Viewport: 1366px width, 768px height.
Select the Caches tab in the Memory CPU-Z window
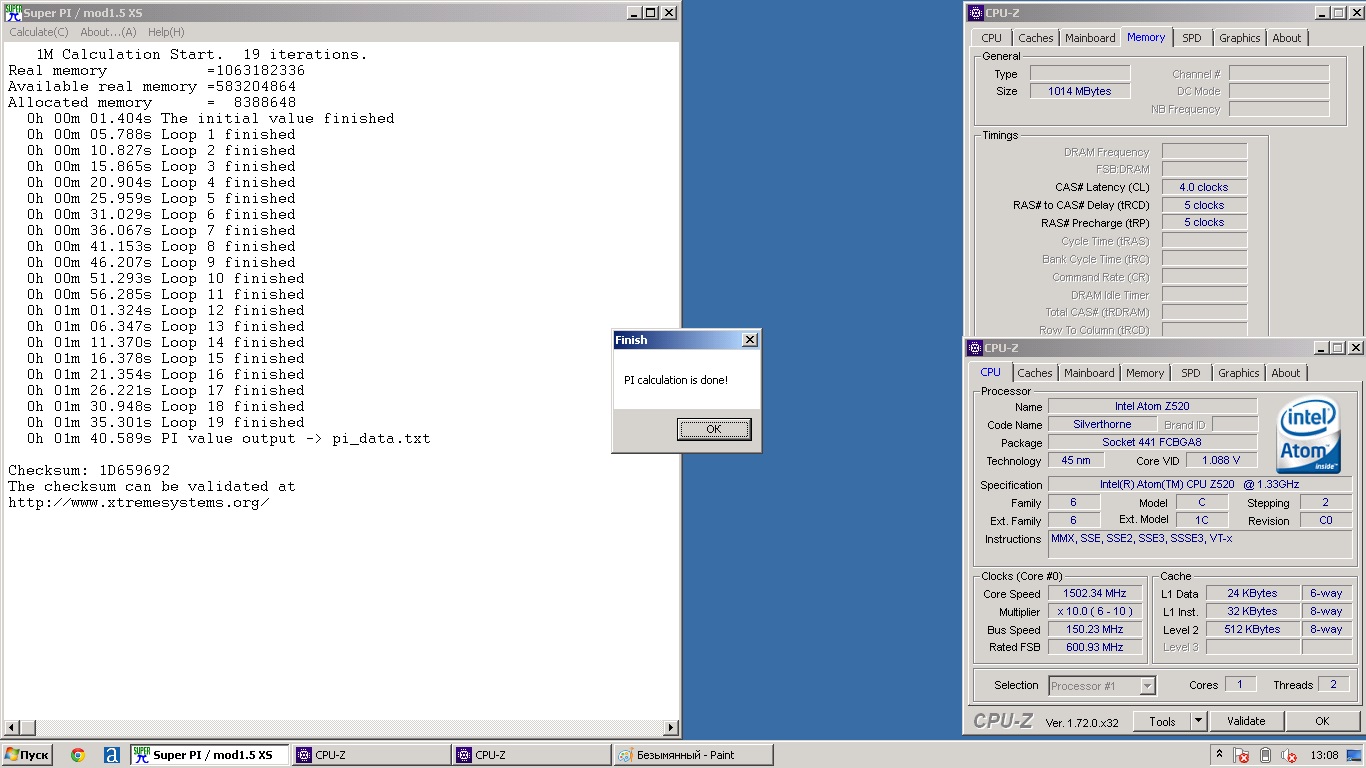tap(1036, 38)
